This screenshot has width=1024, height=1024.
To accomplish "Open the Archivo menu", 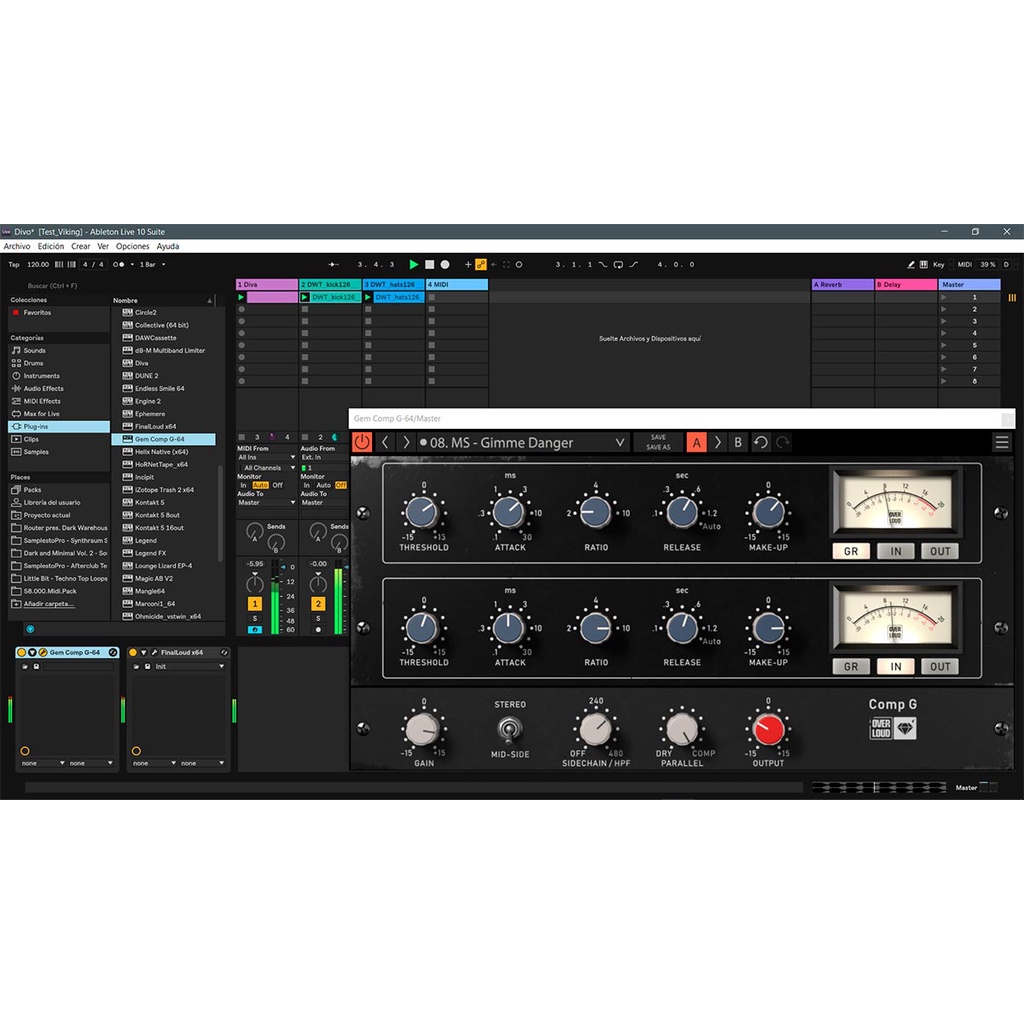I will click(17, 246).
